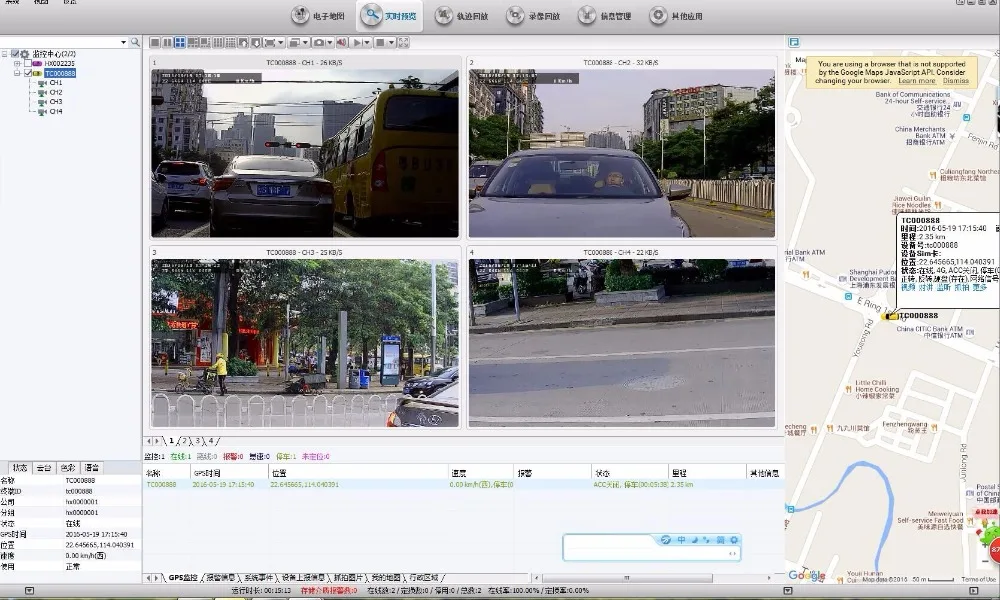Select the nine-window grid layout

[218, 43]
